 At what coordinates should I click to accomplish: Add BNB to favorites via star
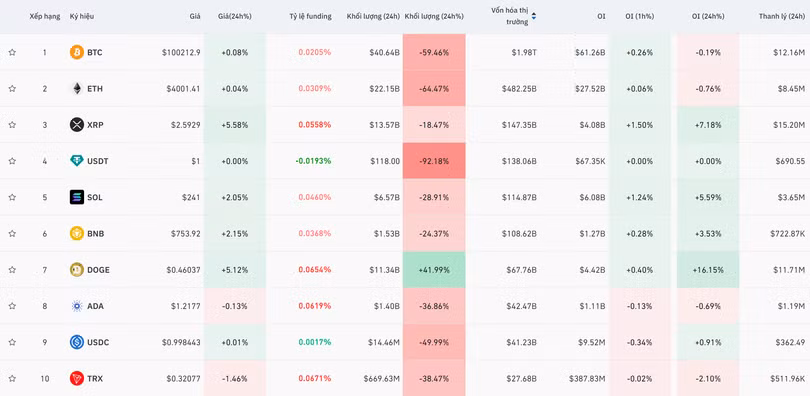12,233
